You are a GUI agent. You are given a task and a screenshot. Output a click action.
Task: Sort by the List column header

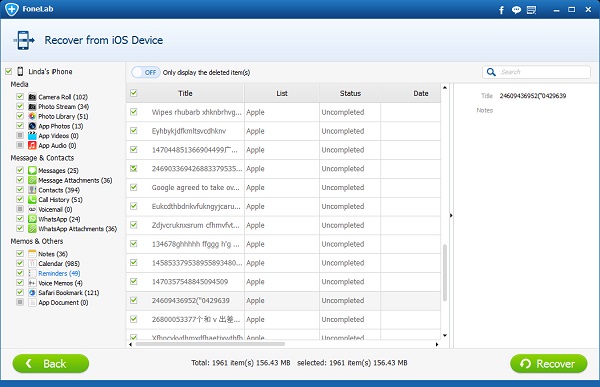pyautogui.click(x=282, y=93)
